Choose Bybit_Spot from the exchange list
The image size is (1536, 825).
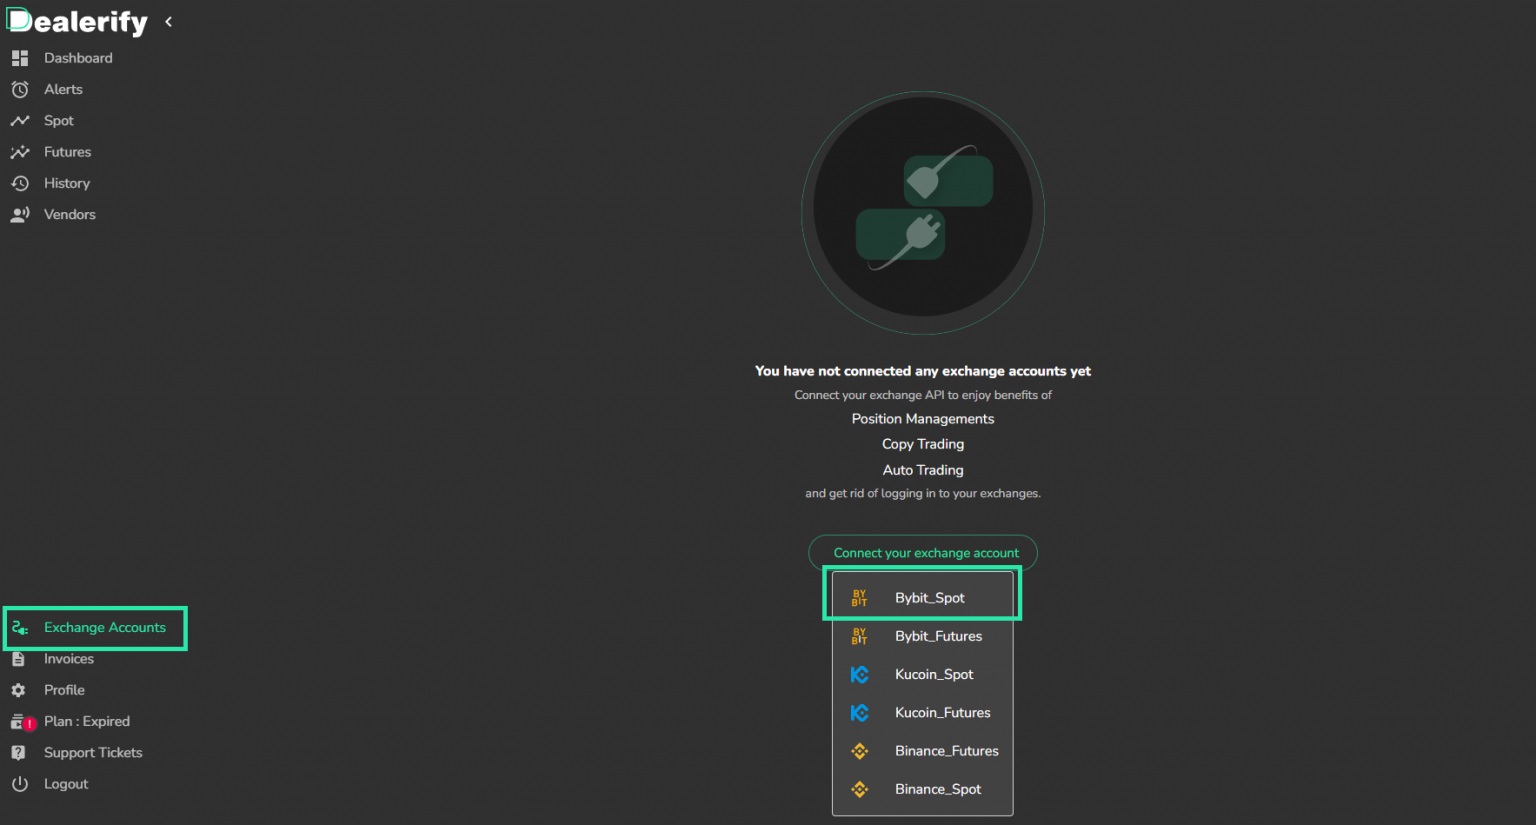(922, 598)
